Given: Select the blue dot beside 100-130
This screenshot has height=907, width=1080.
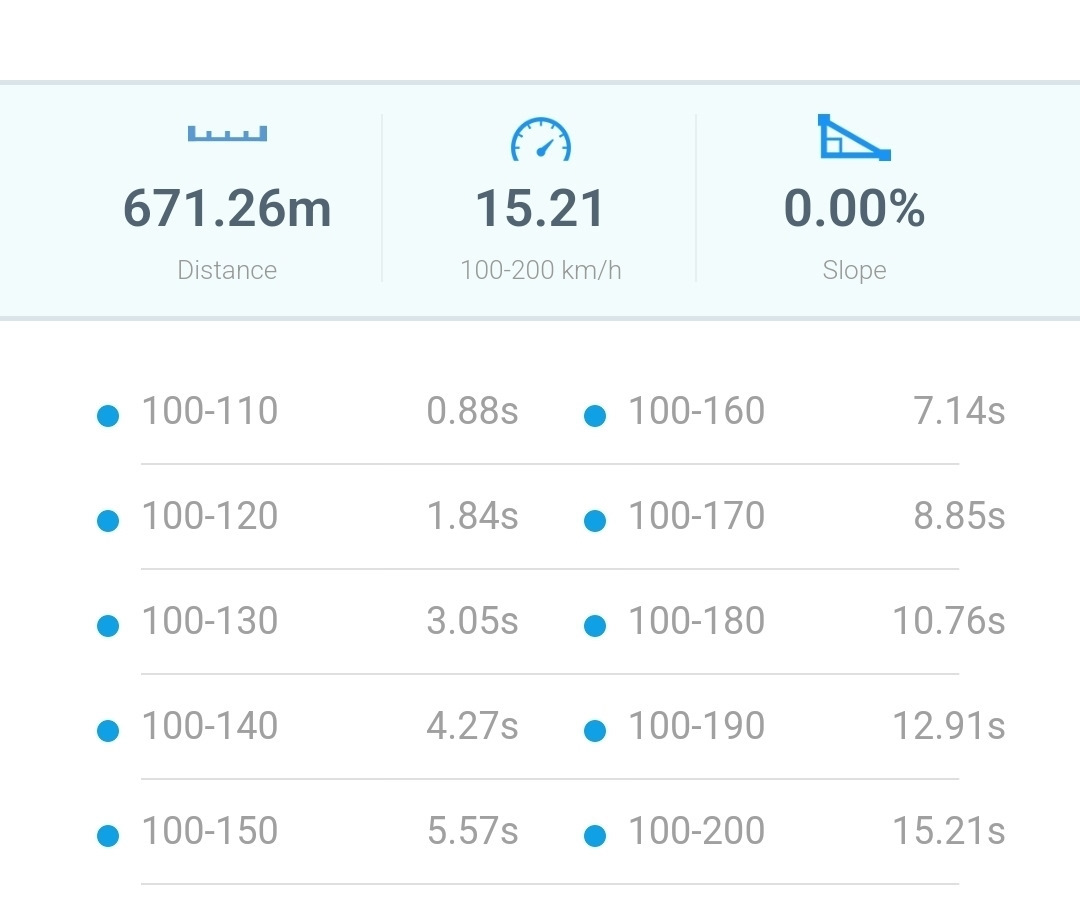Looking at the screenshot, I should (x=108, y=626).
